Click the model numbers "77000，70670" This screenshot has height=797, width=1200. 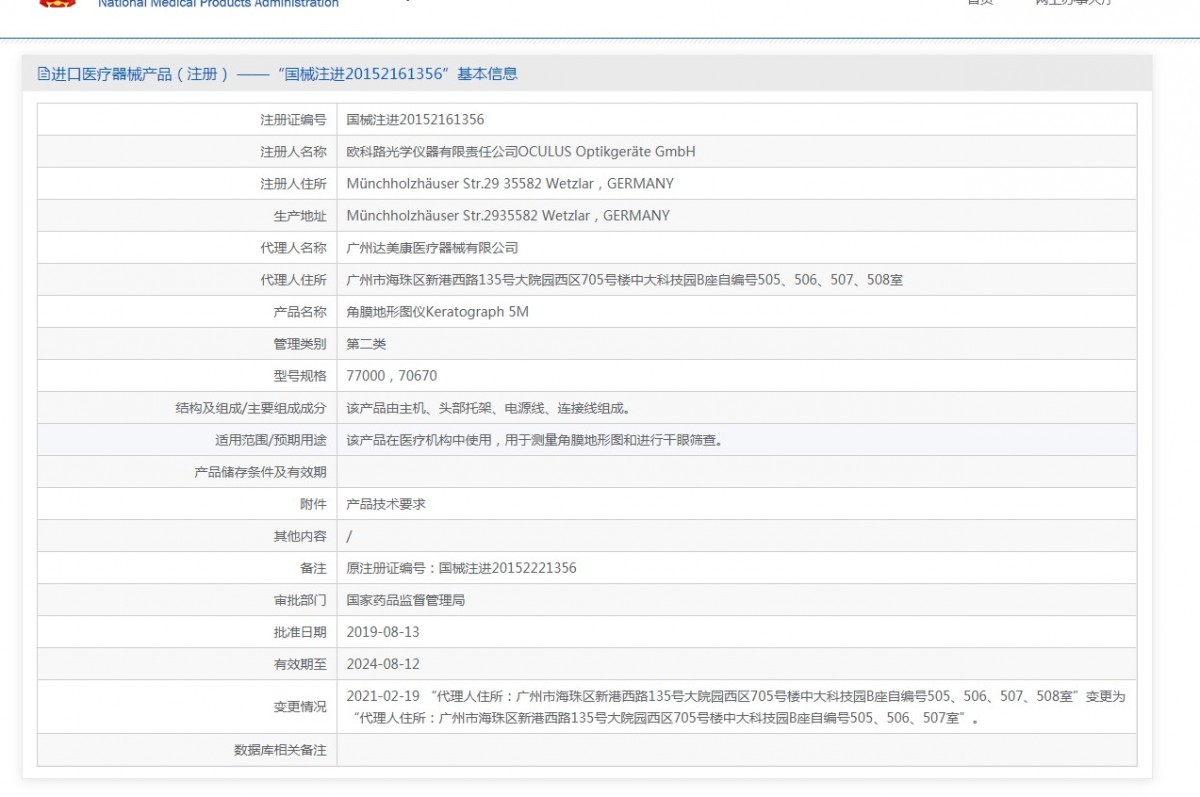[391, 376]
